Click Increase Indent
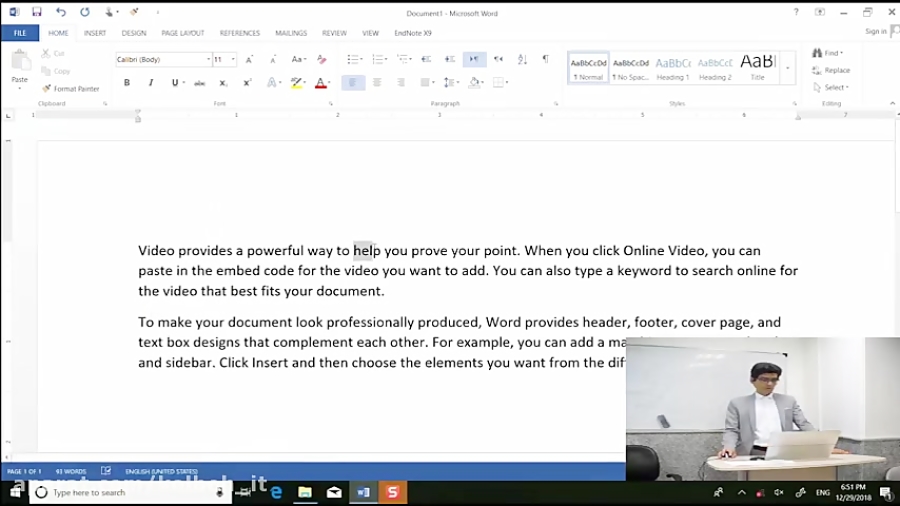900x506 pixels. [x=450, y=59]
